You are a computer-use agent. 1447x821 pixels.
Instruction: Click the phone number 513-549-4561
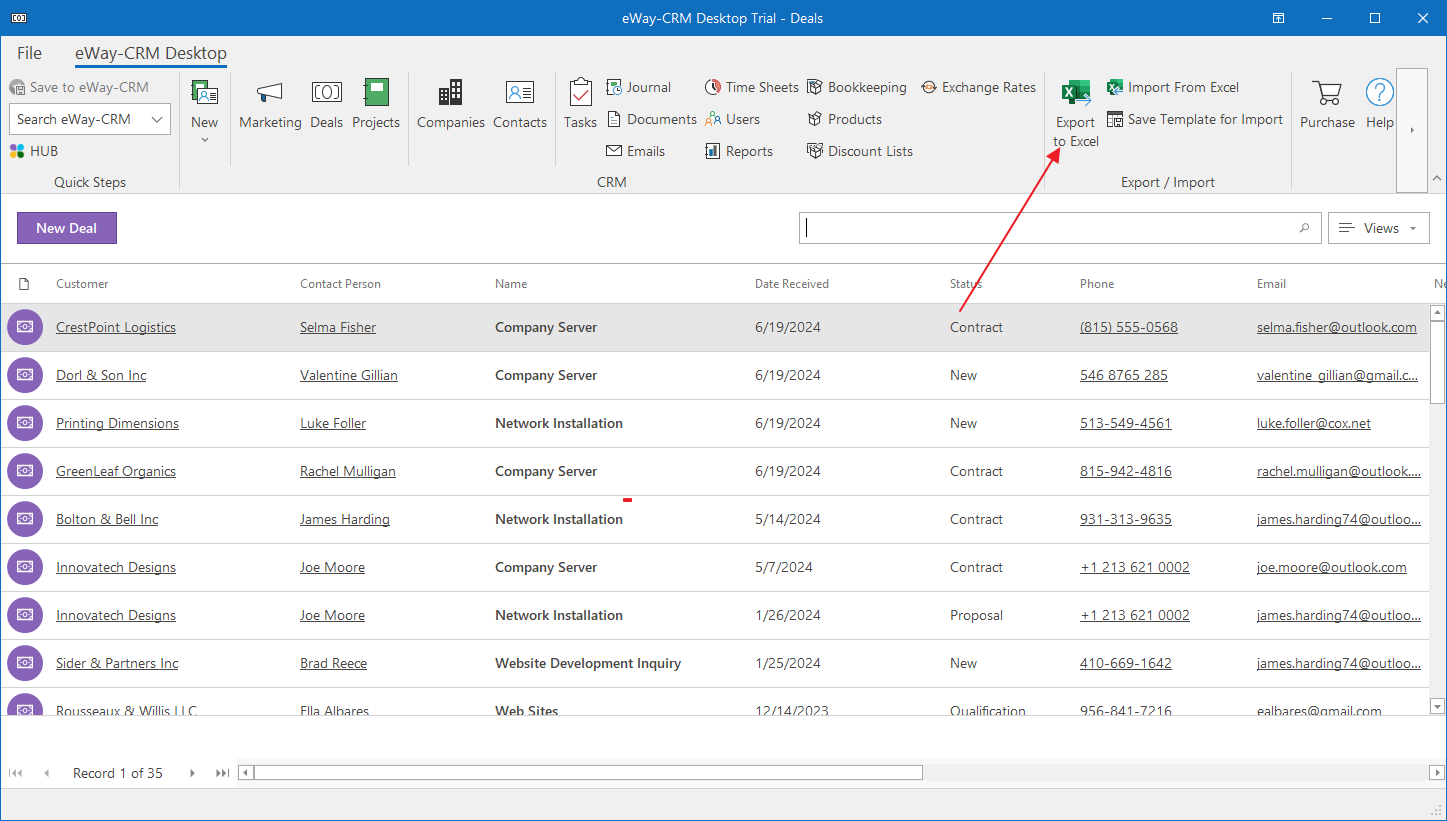pyautogui.click(x=1126, y=423)
